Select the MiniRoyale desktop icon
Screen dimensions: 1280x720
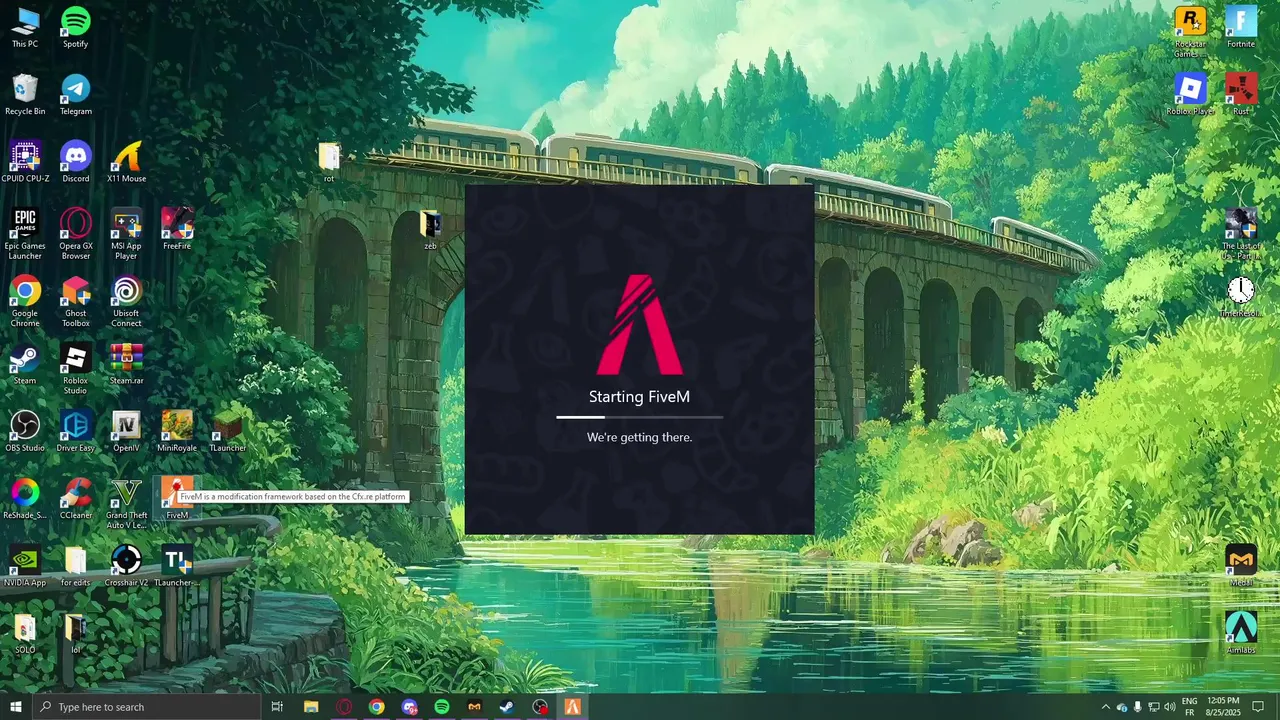(x=177, y=431)
